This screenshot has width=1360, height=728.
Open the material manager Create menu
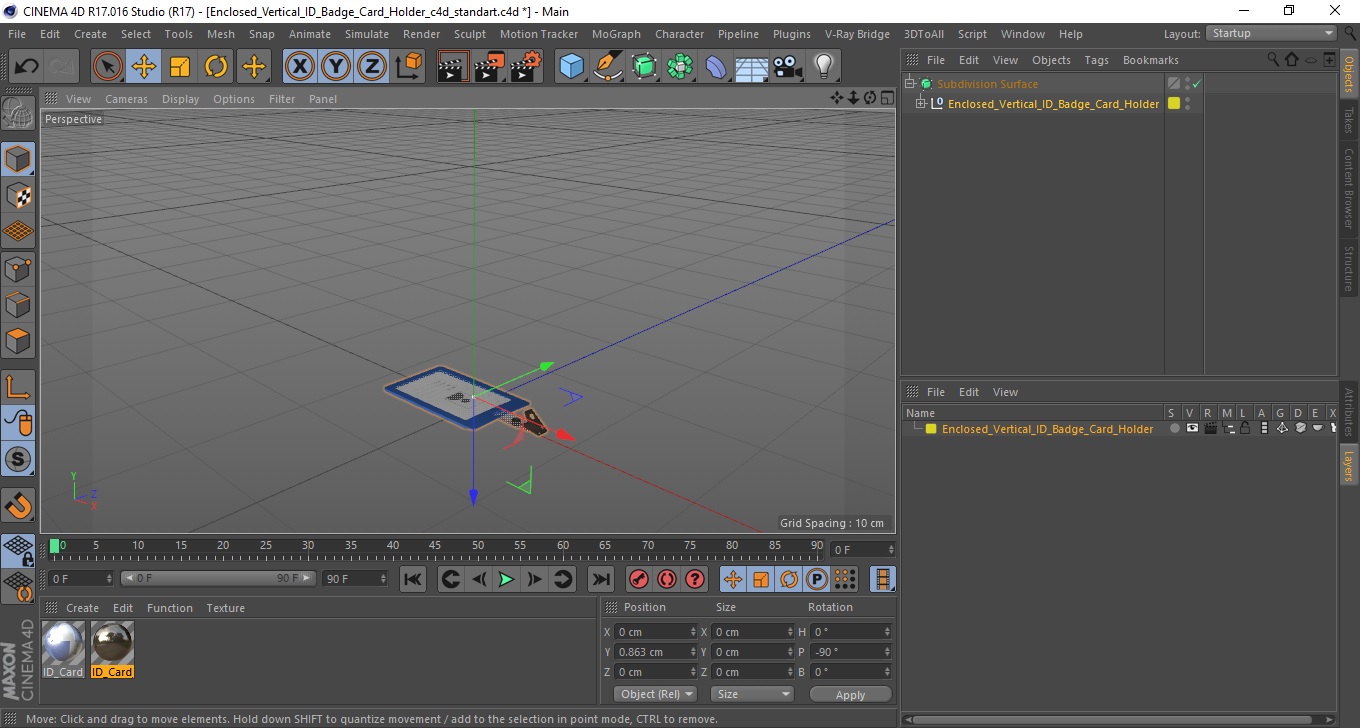pos(82,608)
